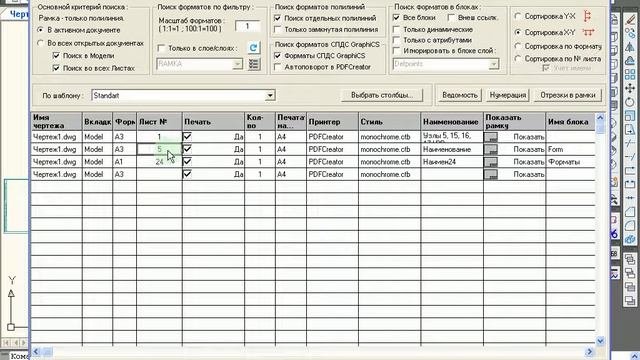This screenshot has height=360, width=640.
Task: Select the Erase tool in right toolbar
Action: pos(630,19)
